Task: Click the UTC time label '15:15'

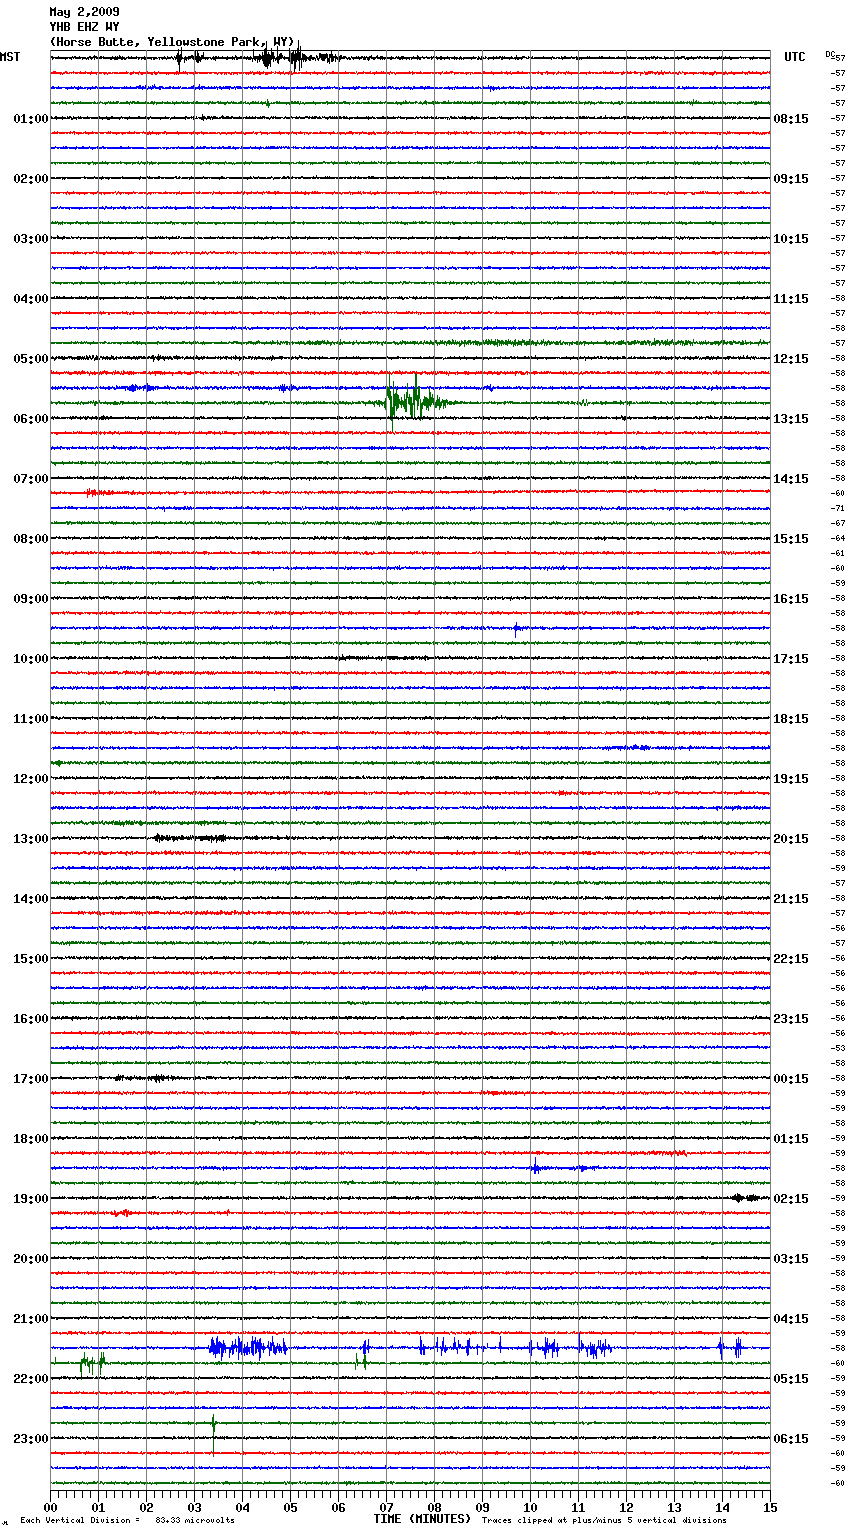Action: pyautogui.click(x=791, y=538)
